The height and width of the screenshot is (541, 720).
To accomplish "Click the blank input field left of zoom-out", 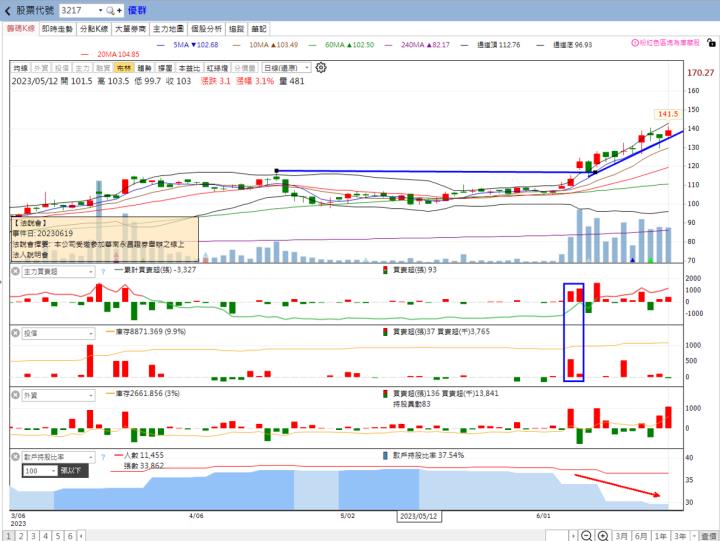I will 557,536.
